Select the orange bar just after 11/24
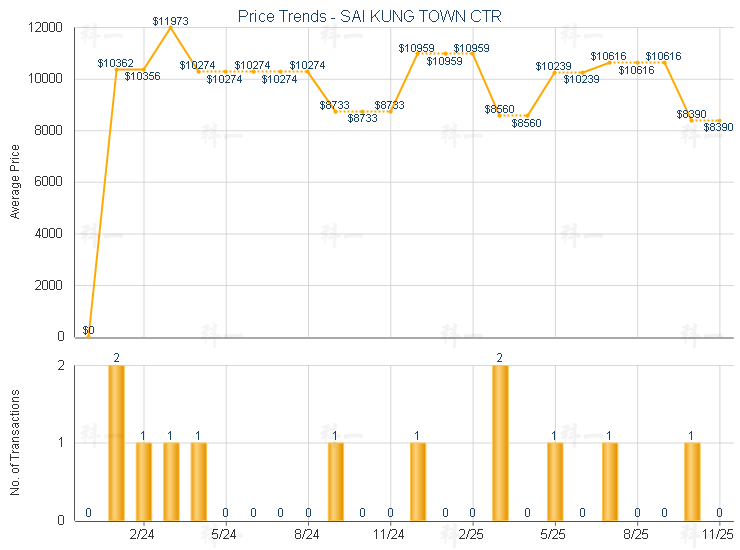 [418, 480]
